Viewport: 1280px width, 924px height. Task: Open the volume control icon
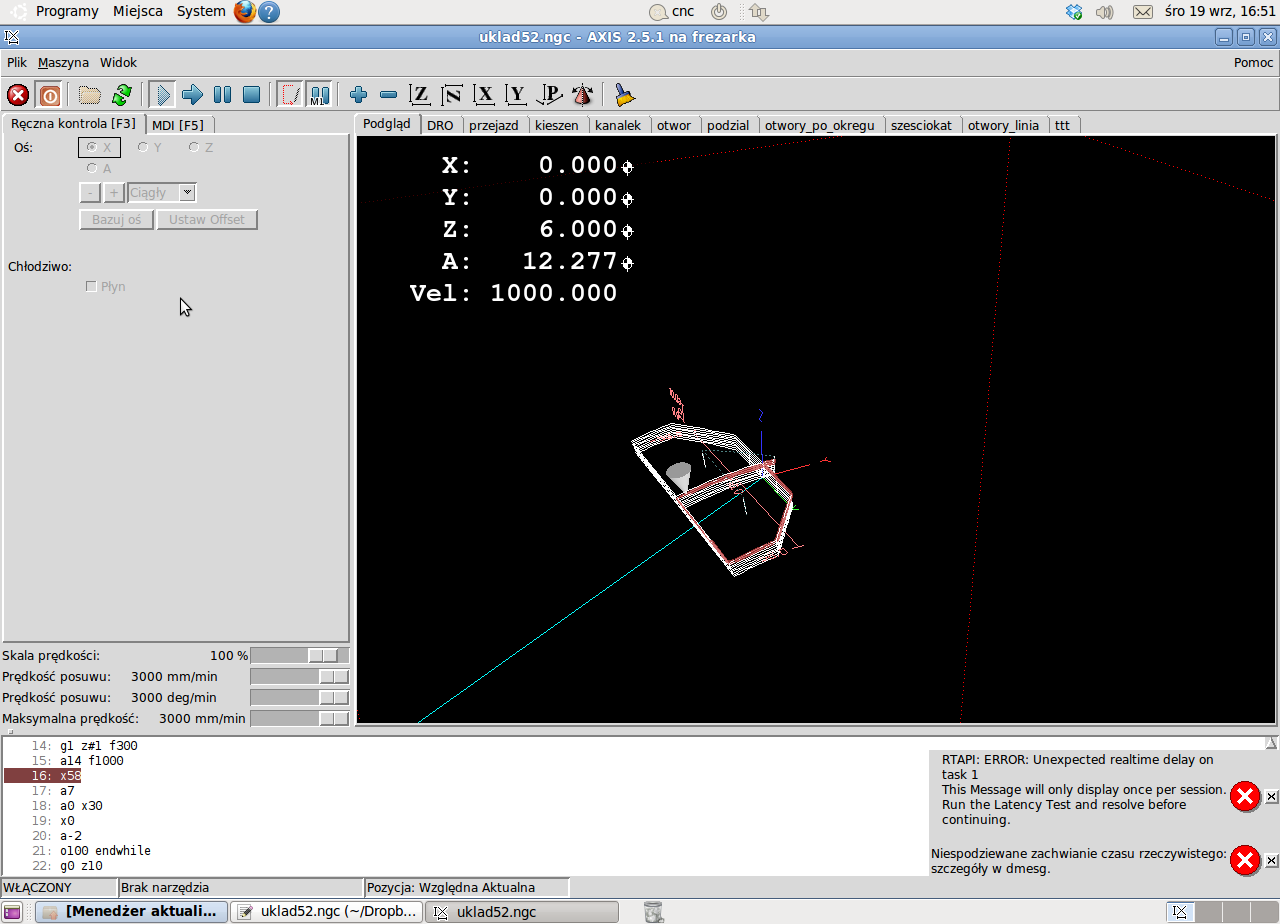click(x=1105, y=12)
